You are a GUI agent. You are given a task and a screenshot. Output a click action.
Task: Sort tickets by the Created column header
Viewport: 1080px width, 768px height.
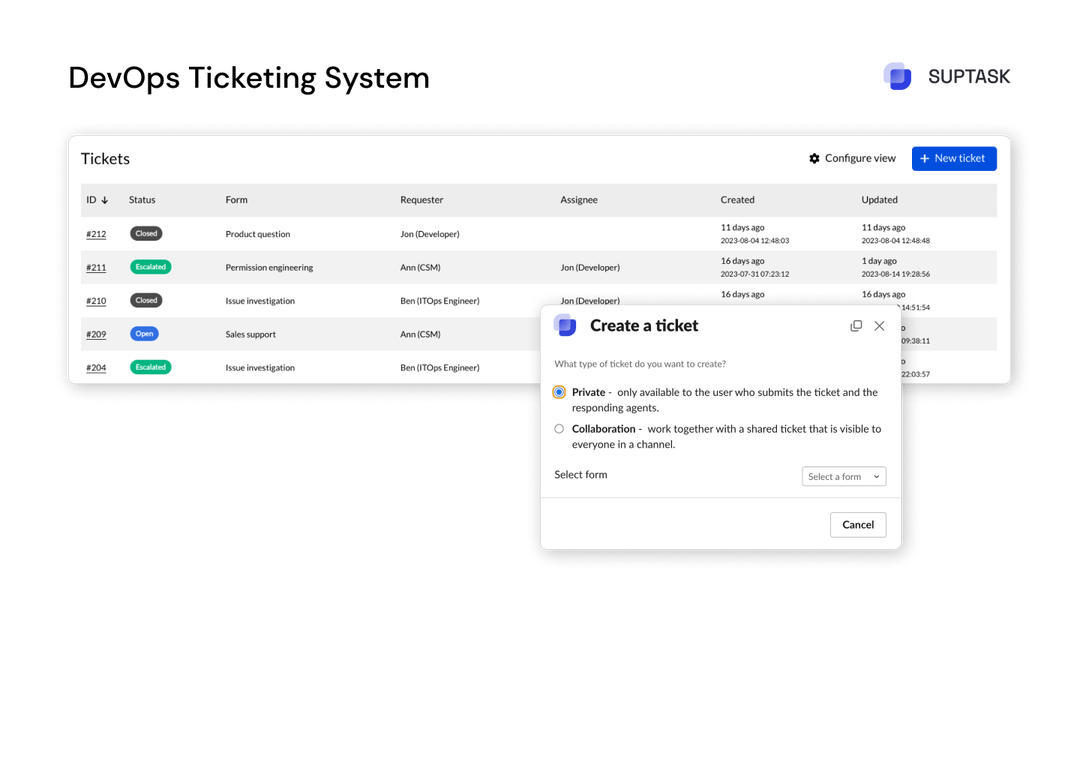(737, 199)
